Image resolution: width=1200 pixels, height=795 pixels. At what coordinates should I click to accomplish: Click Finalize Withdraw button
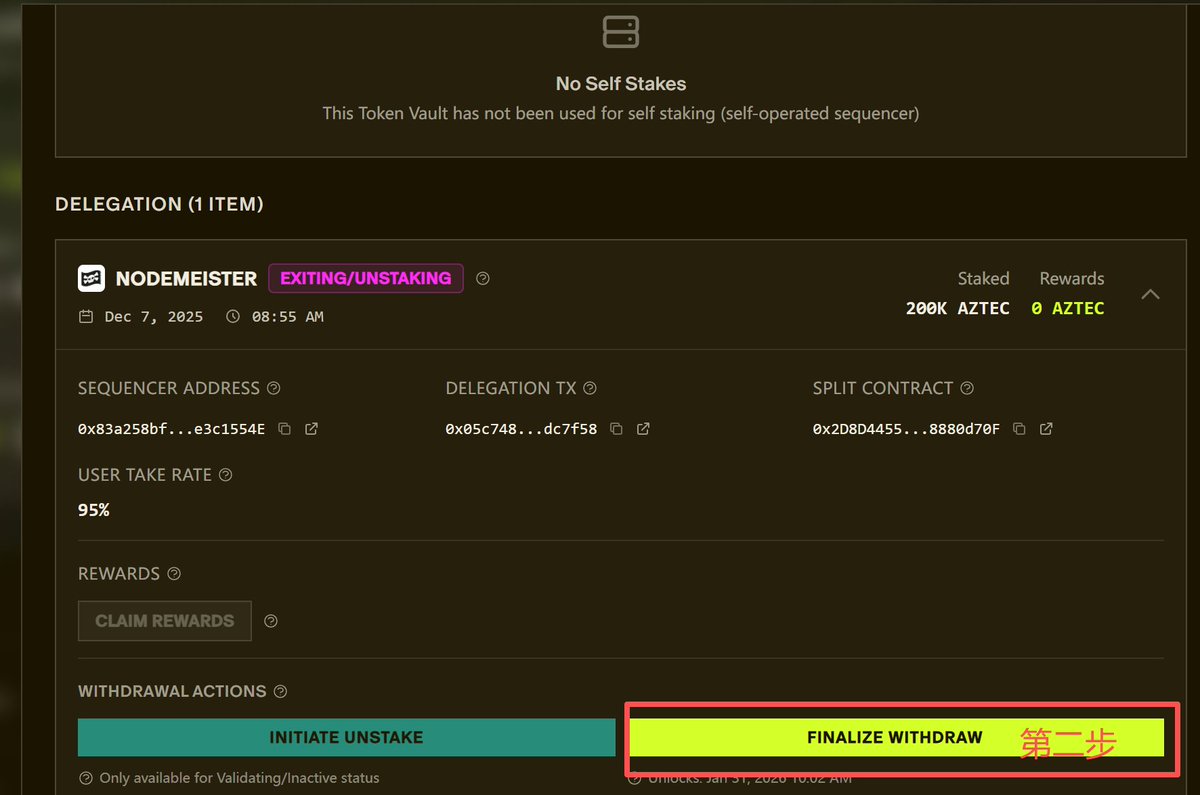coord(896,737)
